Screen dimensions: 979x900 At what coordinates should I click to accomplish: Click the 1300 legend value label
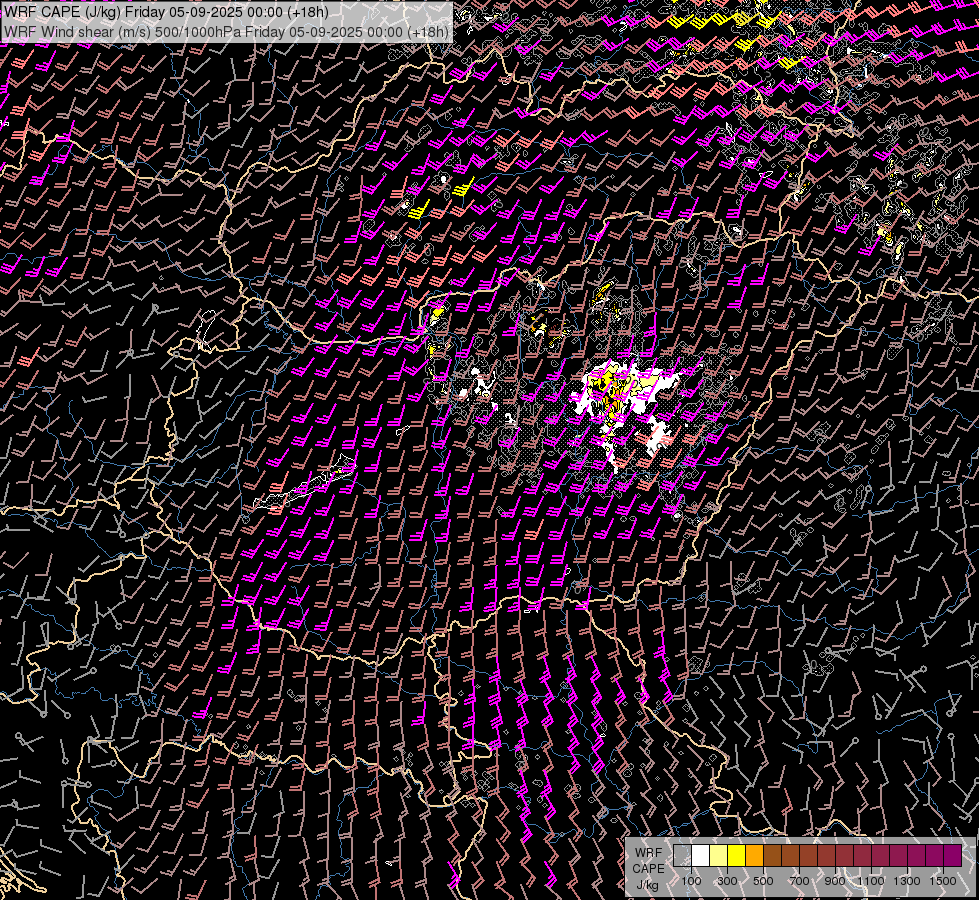(x=907, y=881)
